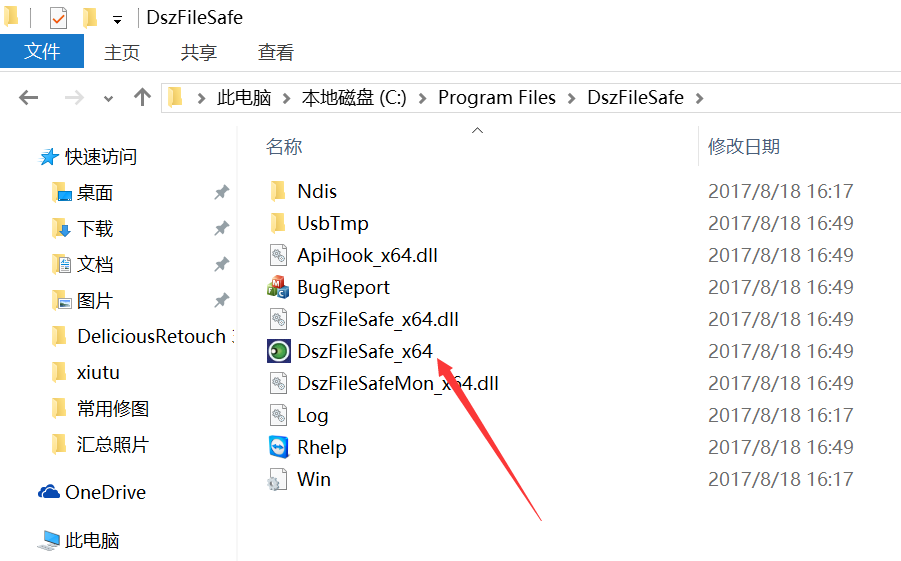The image size is (901, 561).
Task: Switch to the 查看 ribbon tab
Action: 276,53
